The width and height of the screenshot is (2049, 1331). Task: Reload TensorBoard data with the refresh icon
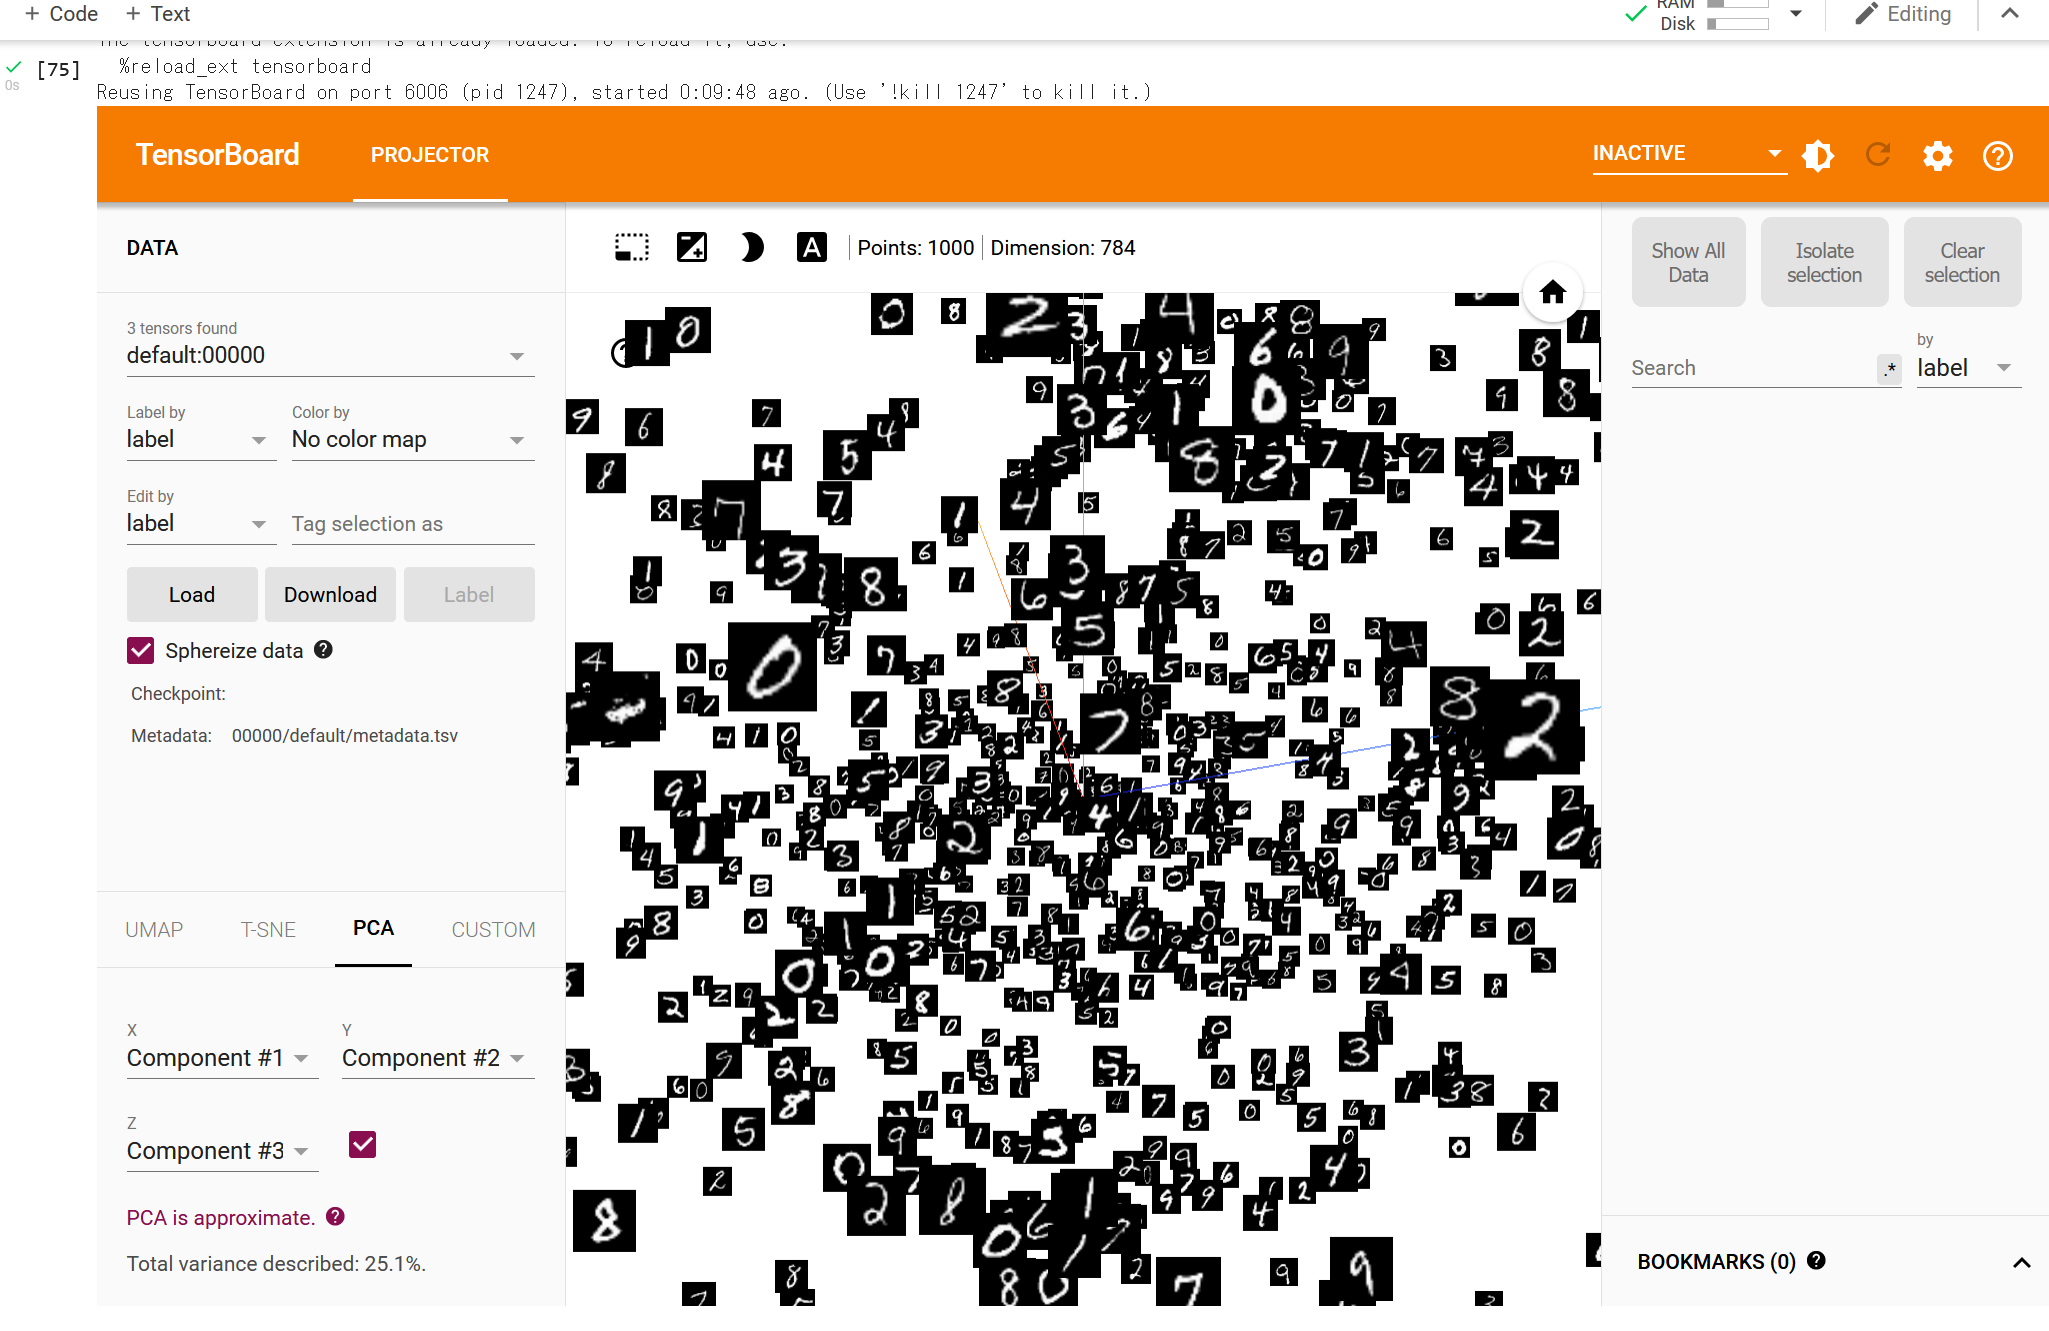(x=1877, y=155)
